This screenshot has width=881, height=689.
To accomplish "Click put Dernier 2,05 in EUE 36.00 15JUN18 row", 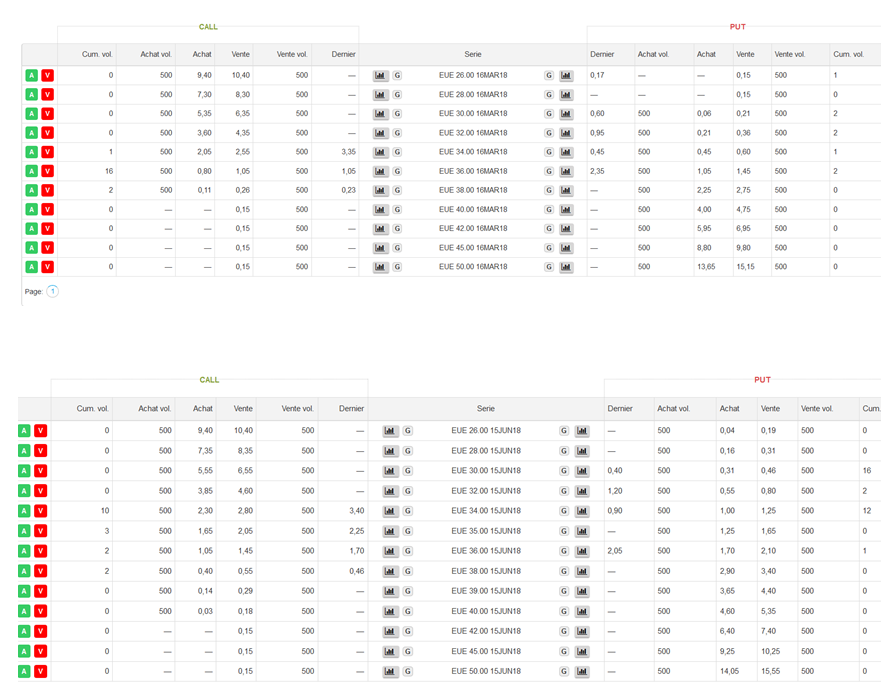I will click(x=615, y=551).
